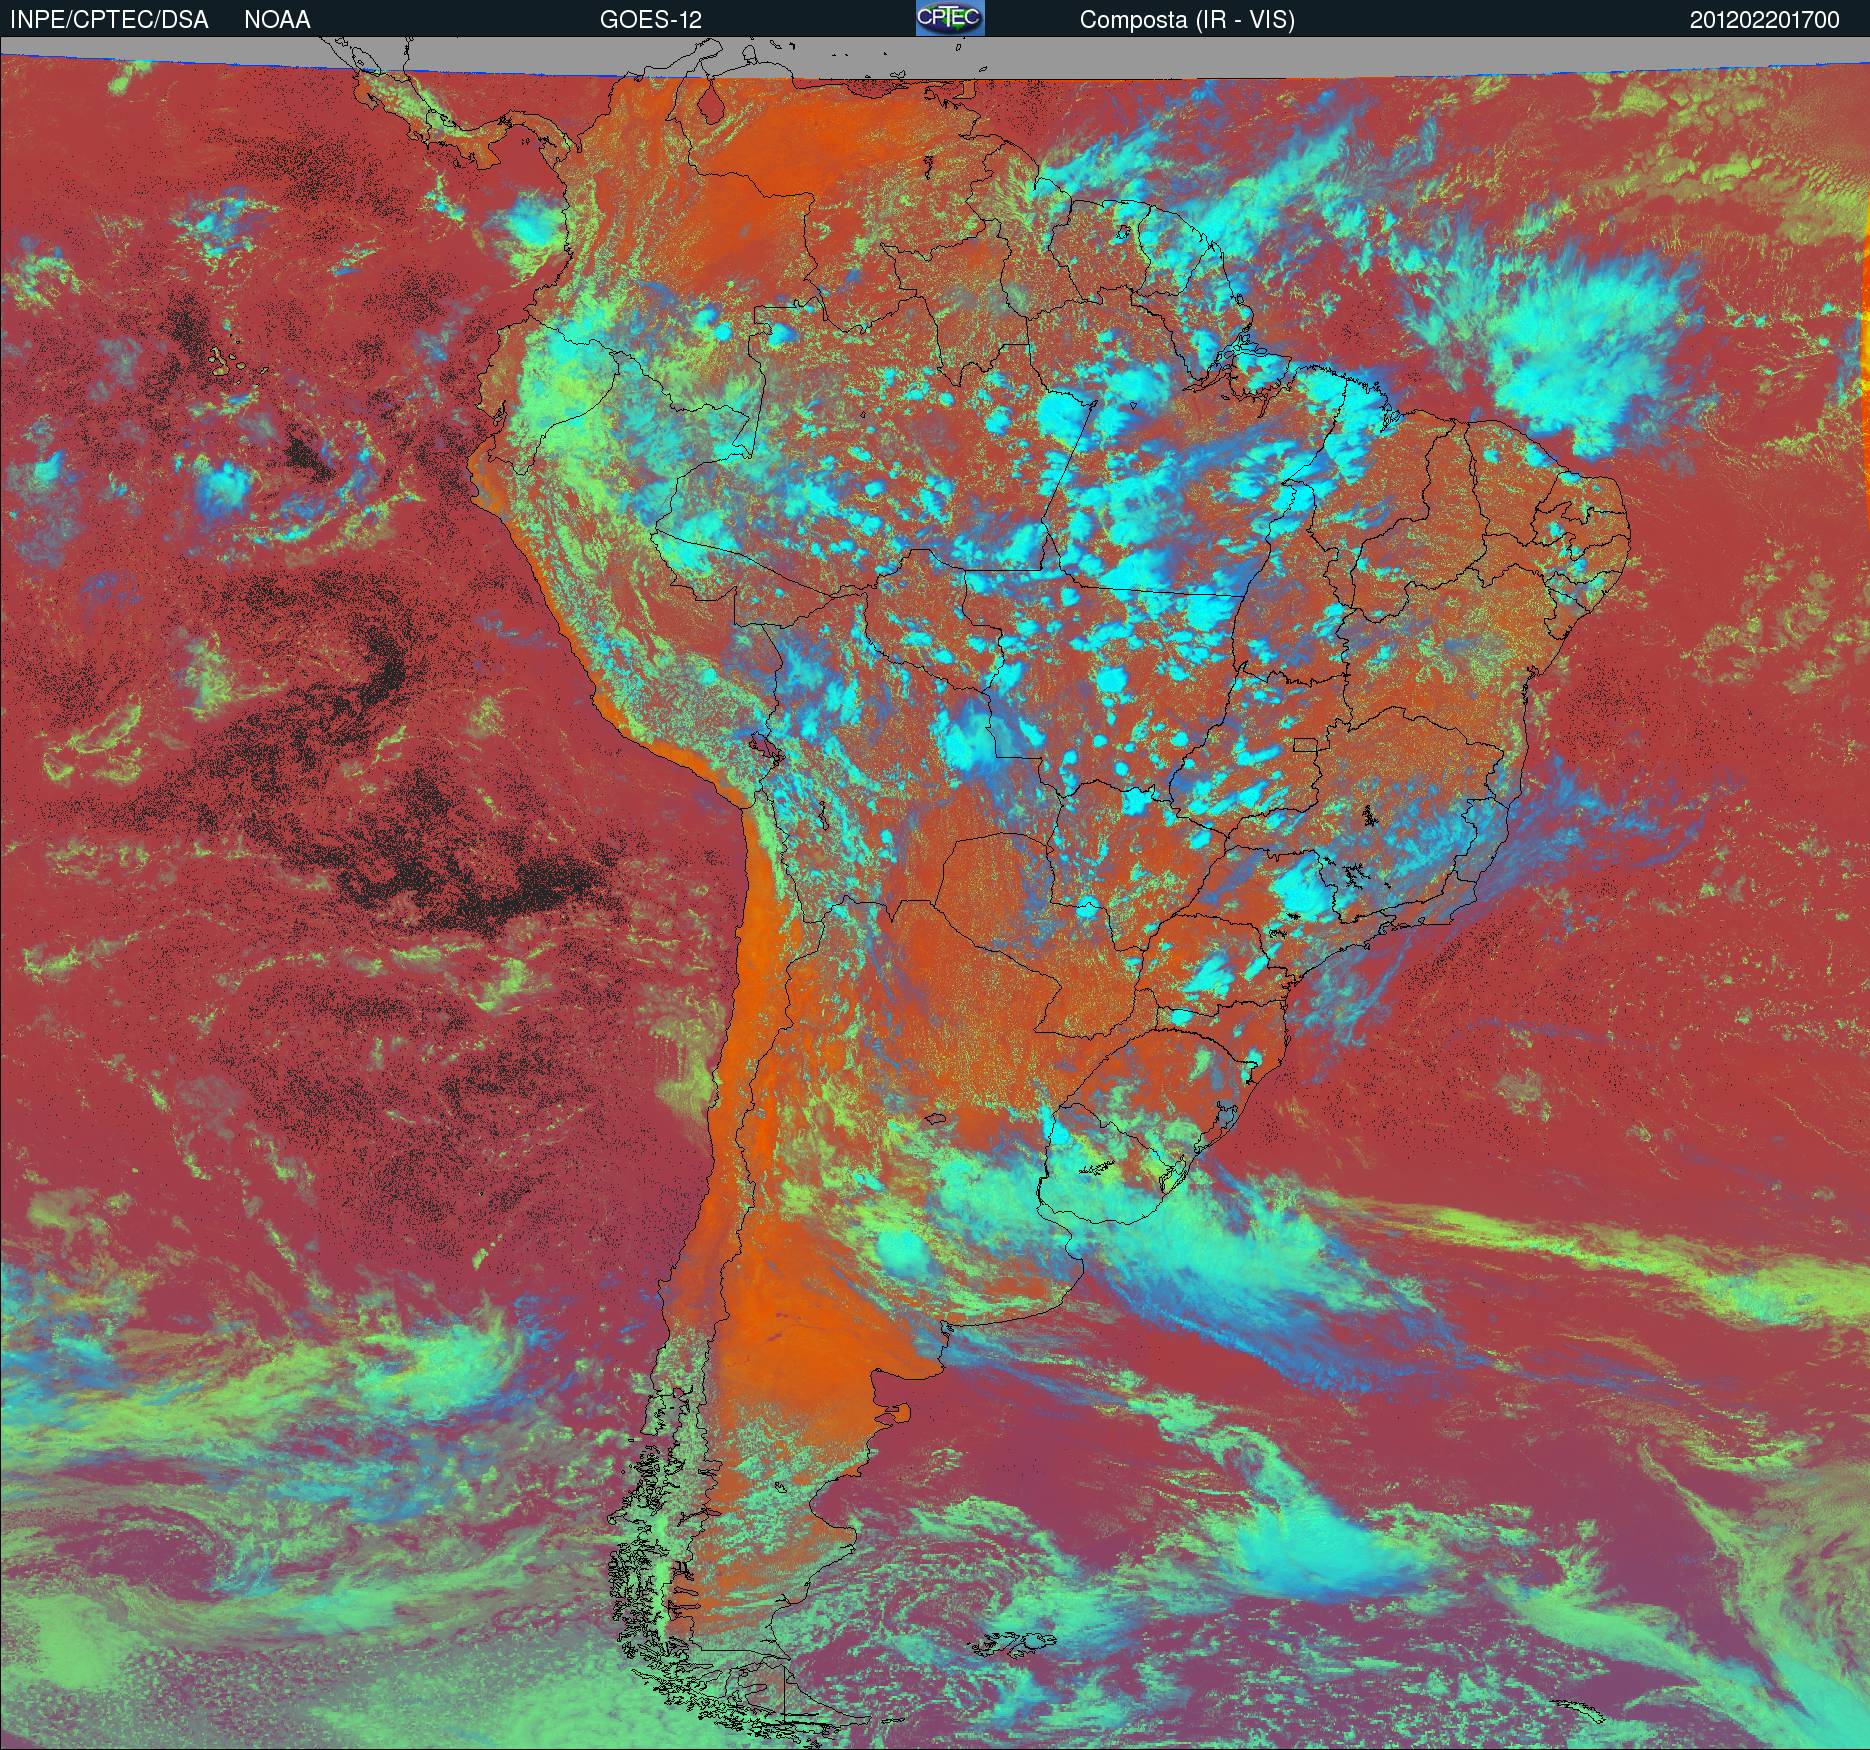Click the GOES-12 satellite label
The width and height of the screenshot is (1870, 1750).
(x=651, y=20)
